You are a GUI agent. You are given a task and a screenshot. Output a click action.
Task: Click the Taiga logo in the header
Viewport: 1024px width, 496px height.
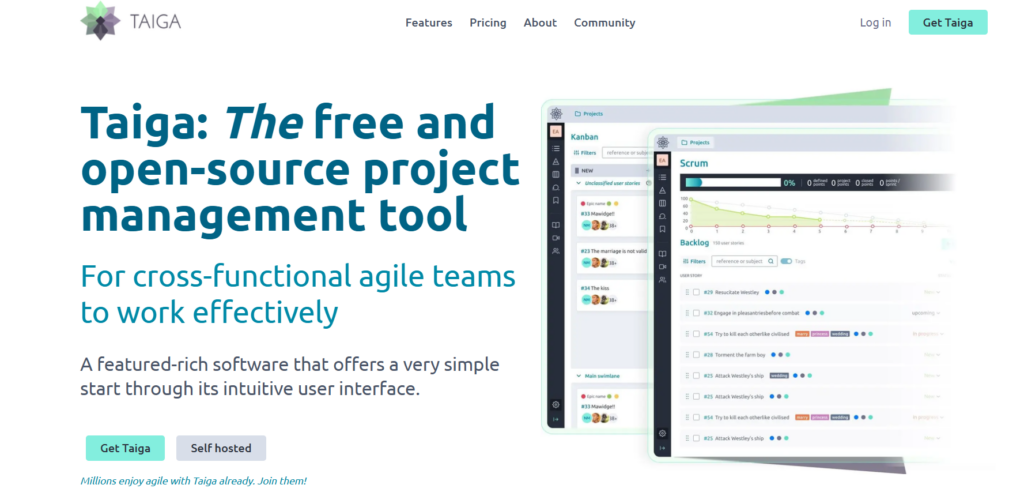pyautogui.click(x=131, y=22)
